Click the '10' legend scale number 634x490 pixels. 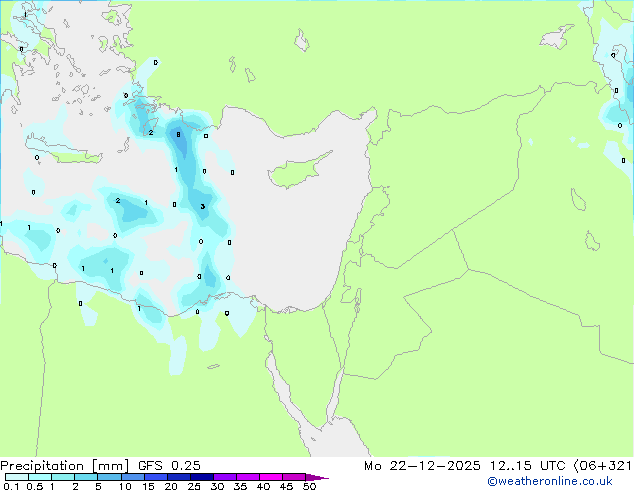(x=125, y=486)
